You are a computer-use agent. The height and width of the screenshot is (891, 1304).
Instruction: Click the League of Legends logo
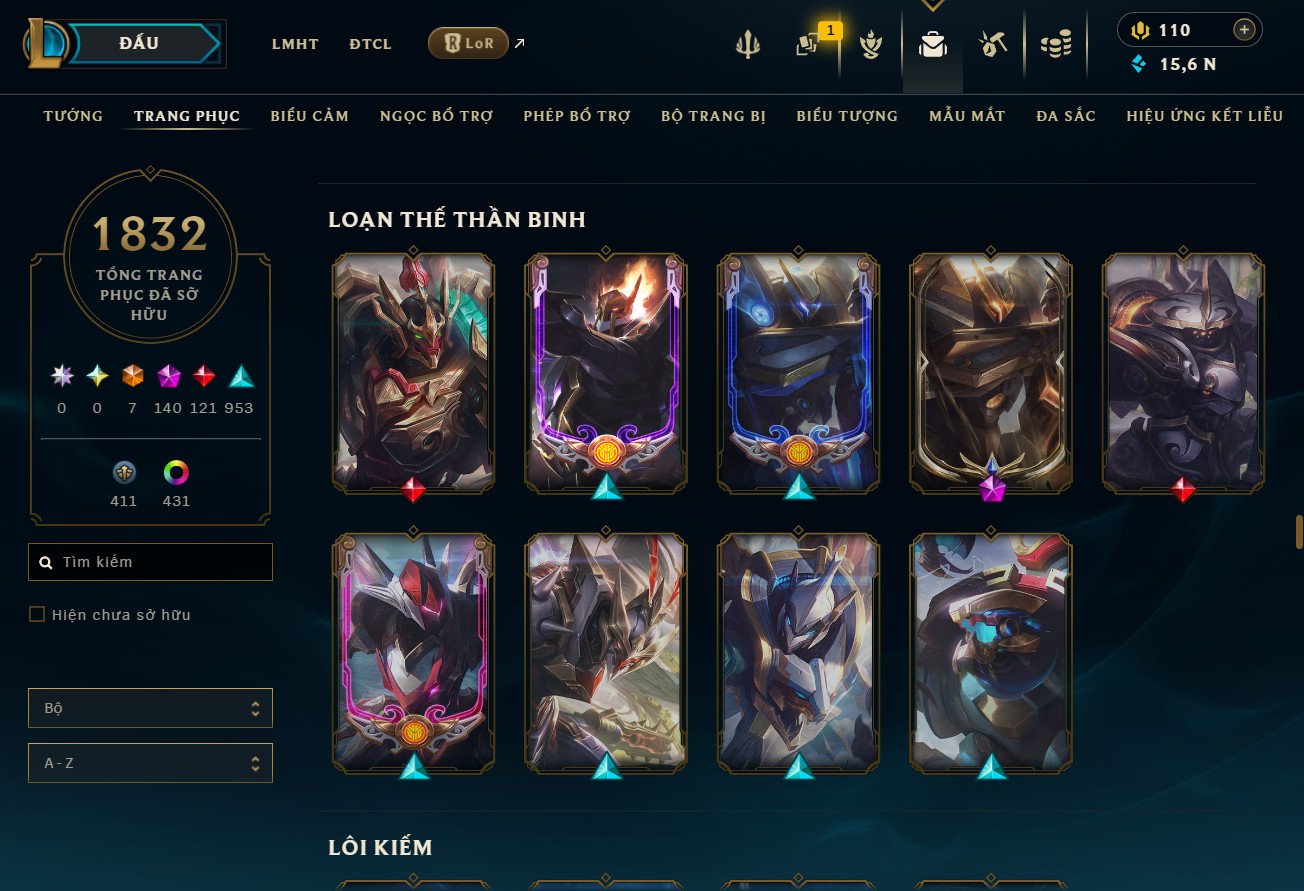[x=47, y=45]
